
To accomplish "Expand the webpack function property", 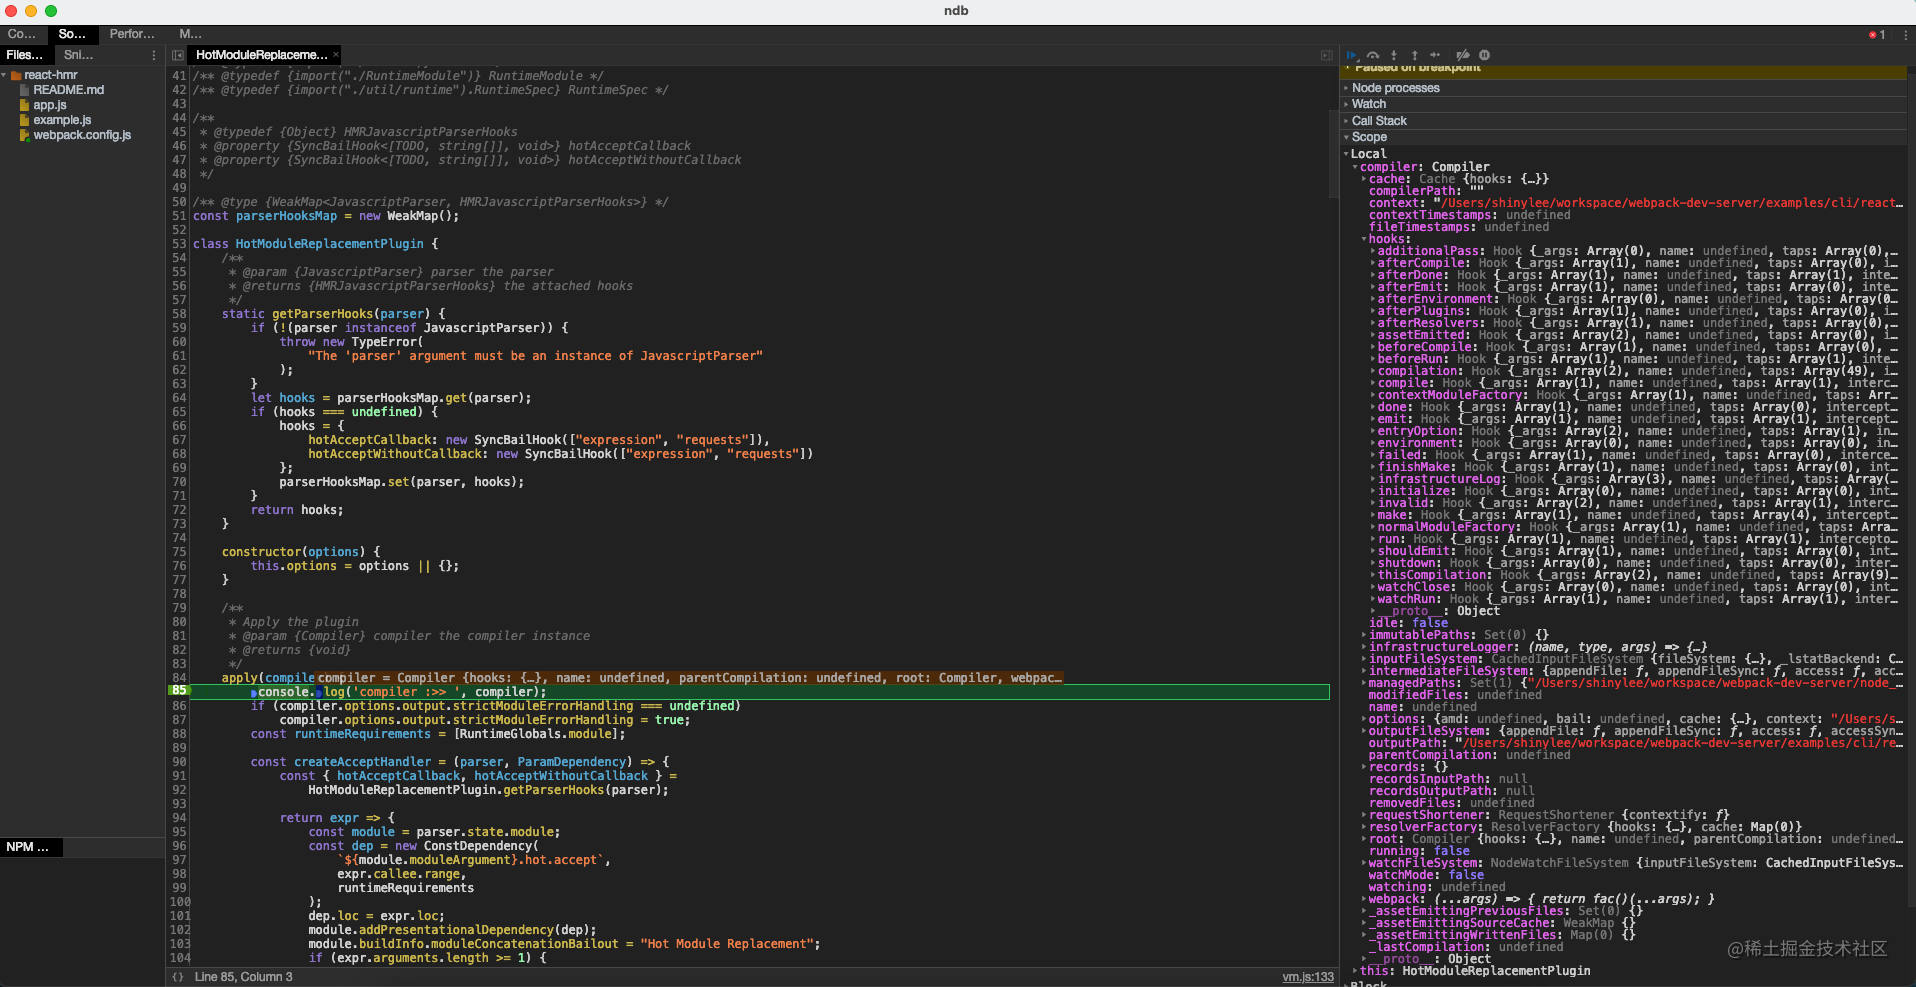I will [x=1364, y=899].
